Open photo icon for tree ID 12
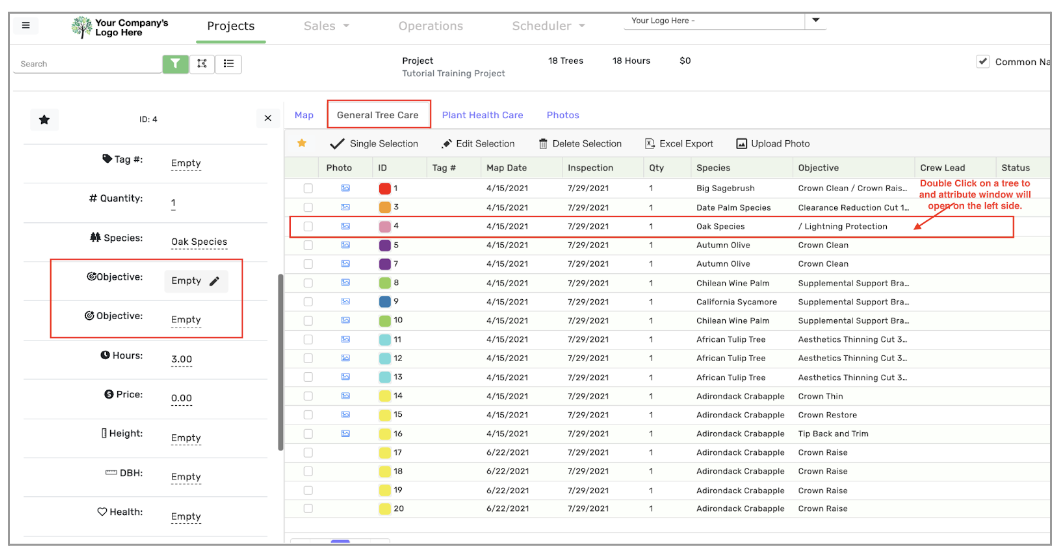Viewport: 1056px width, 548px height. tap(345, 358)
